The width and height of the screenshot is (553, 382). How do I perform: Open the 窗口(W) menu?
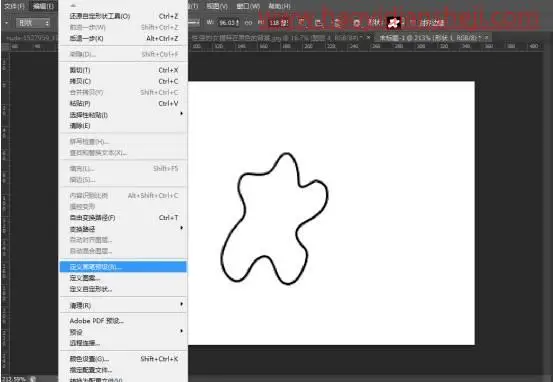click(x=248, y=6)
